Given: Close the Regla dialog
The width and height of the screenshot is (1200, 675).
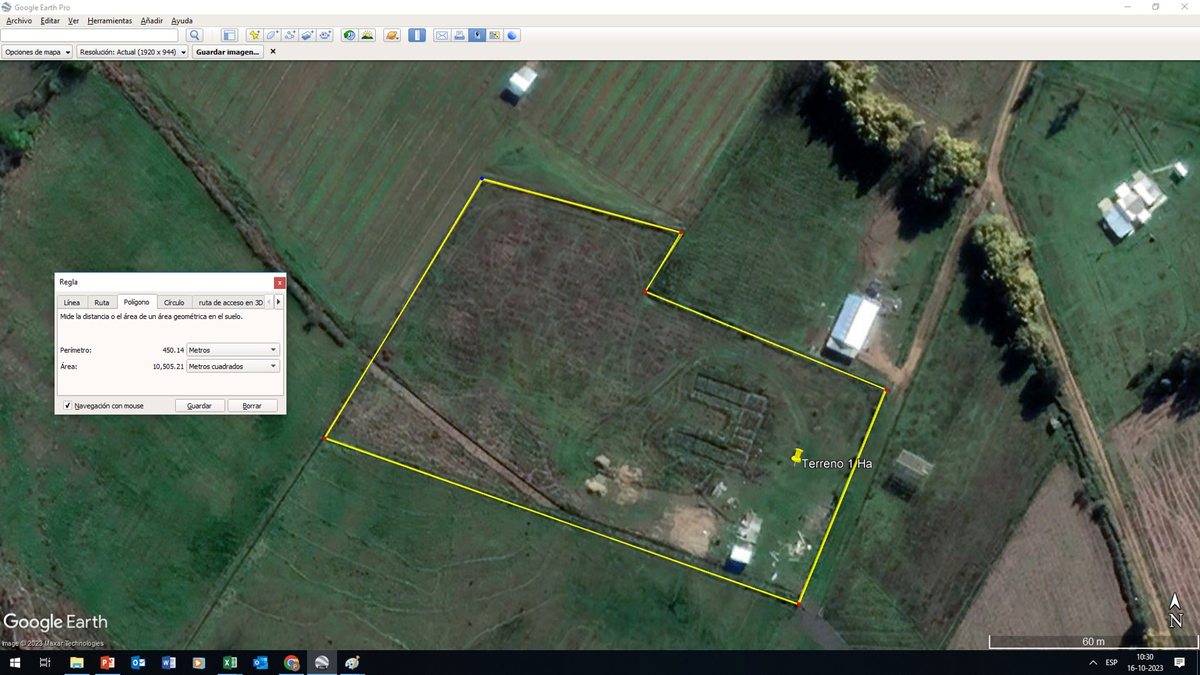Looking at the screenshot, I should click(x=279, y=283).
